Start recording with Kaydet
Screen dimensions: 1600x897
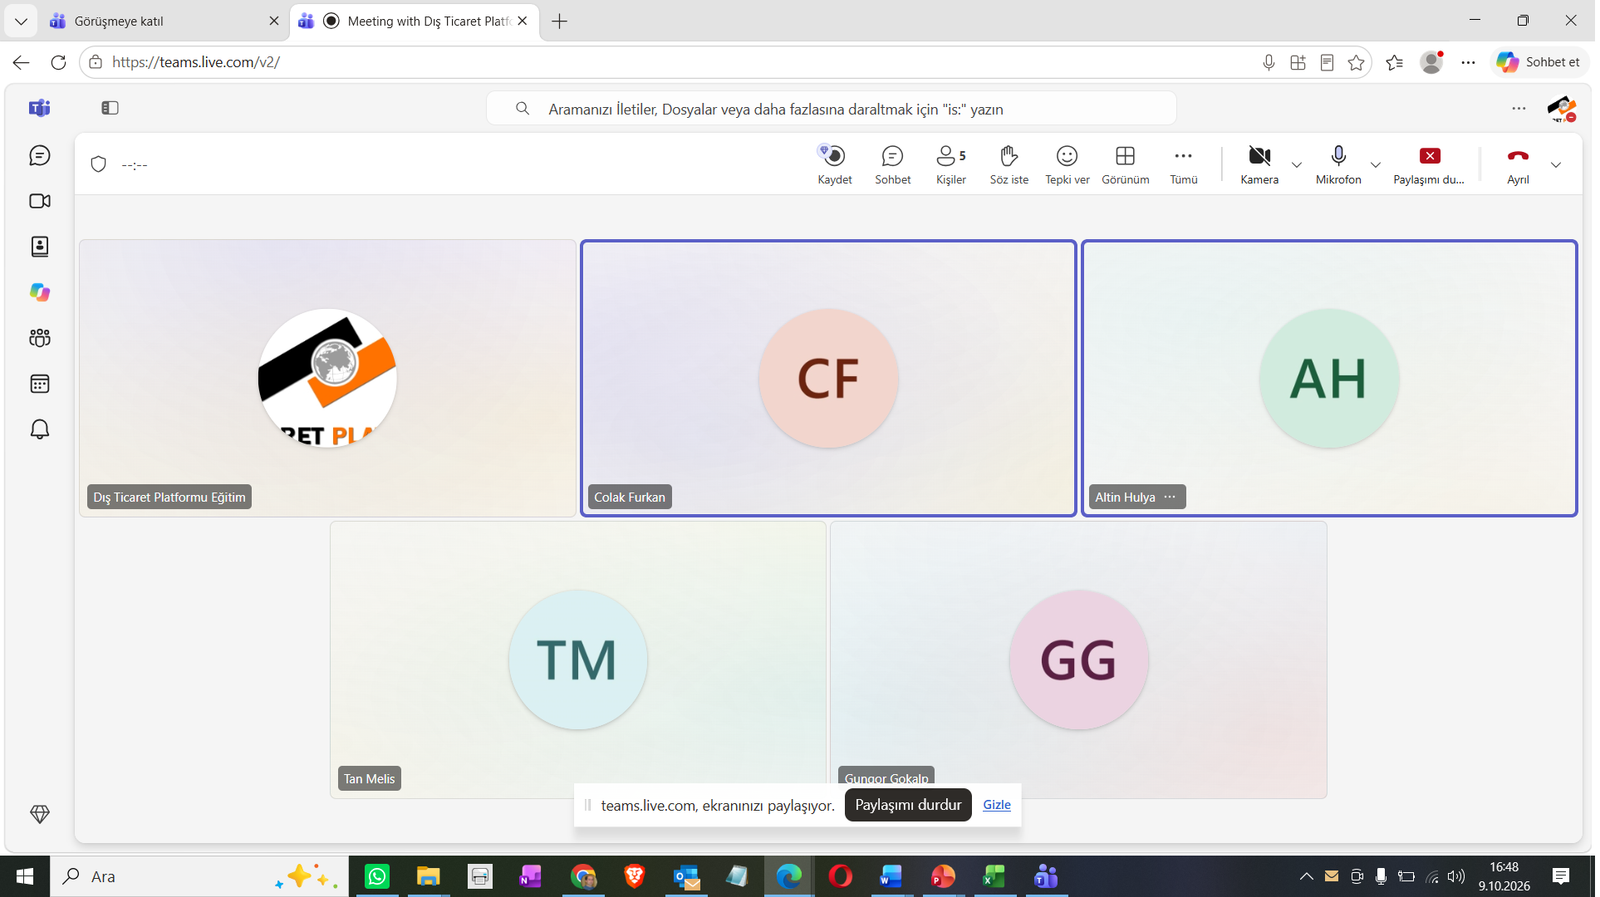click(834, 165)
